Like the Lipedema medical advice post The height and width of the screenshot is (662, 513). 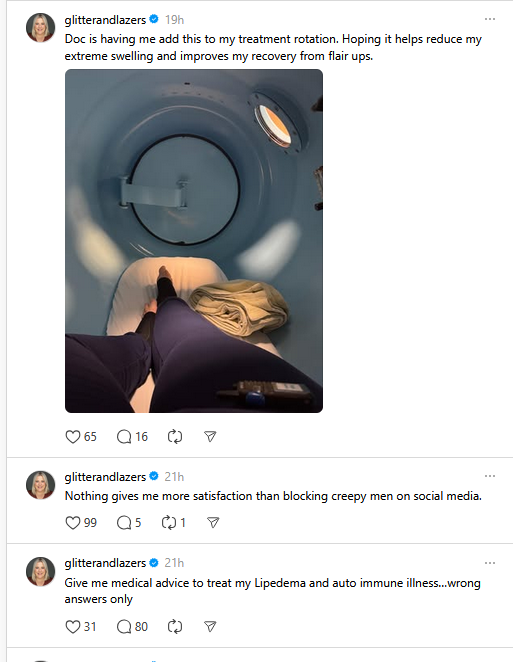pos(81,627)
